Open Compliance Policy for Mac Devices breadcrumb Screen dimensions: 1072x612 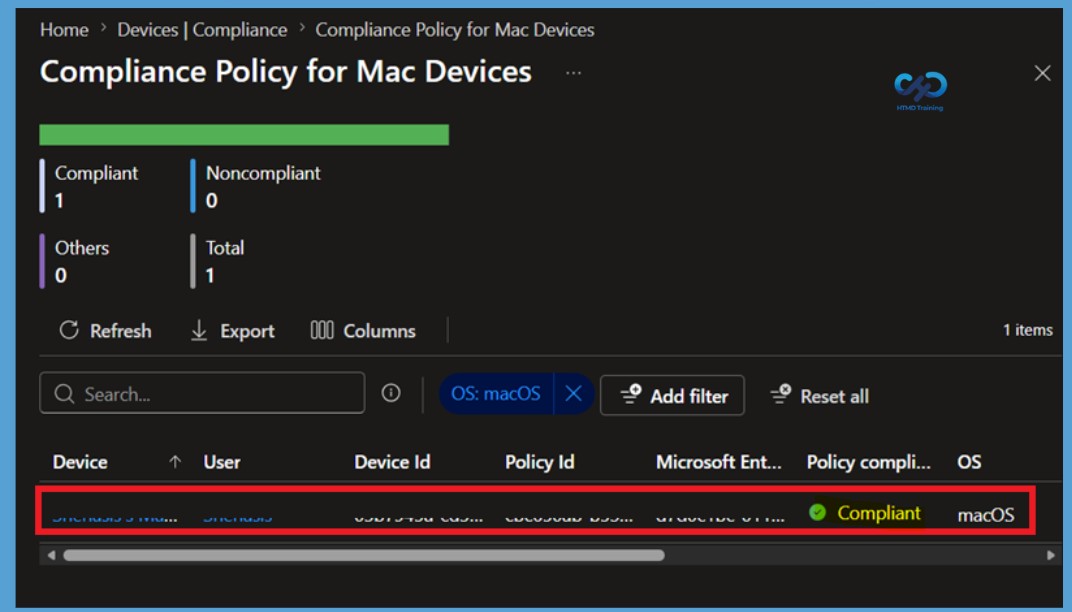(x=455, y=30)
